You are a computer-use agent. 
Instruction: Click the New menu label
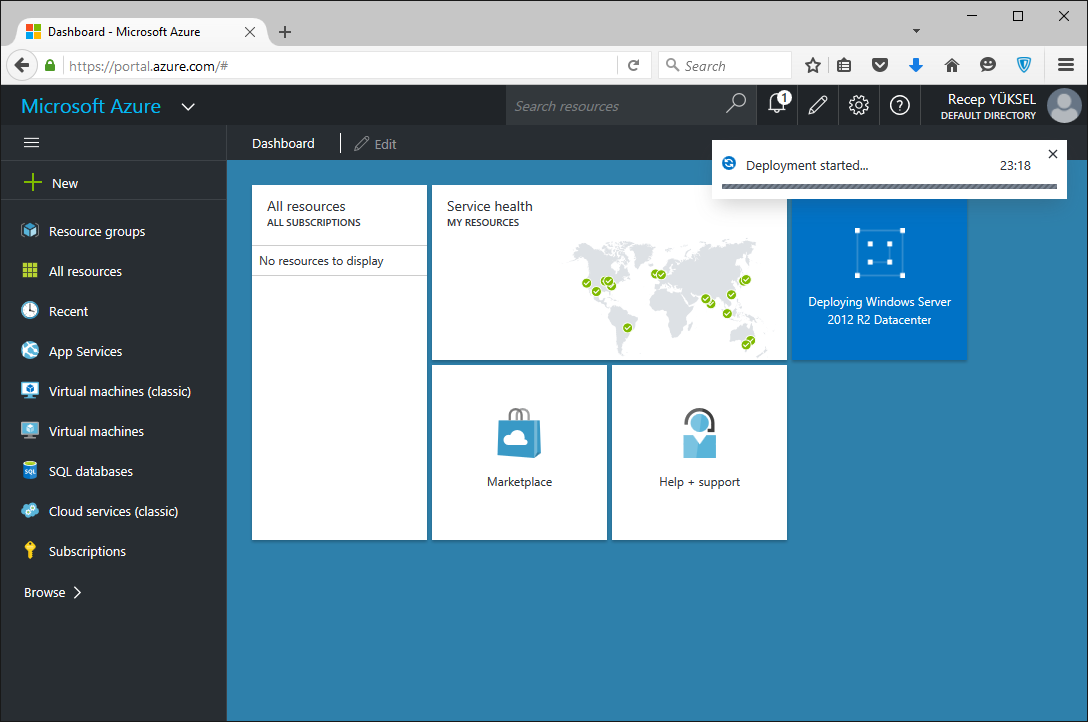[x=65, y=183]
